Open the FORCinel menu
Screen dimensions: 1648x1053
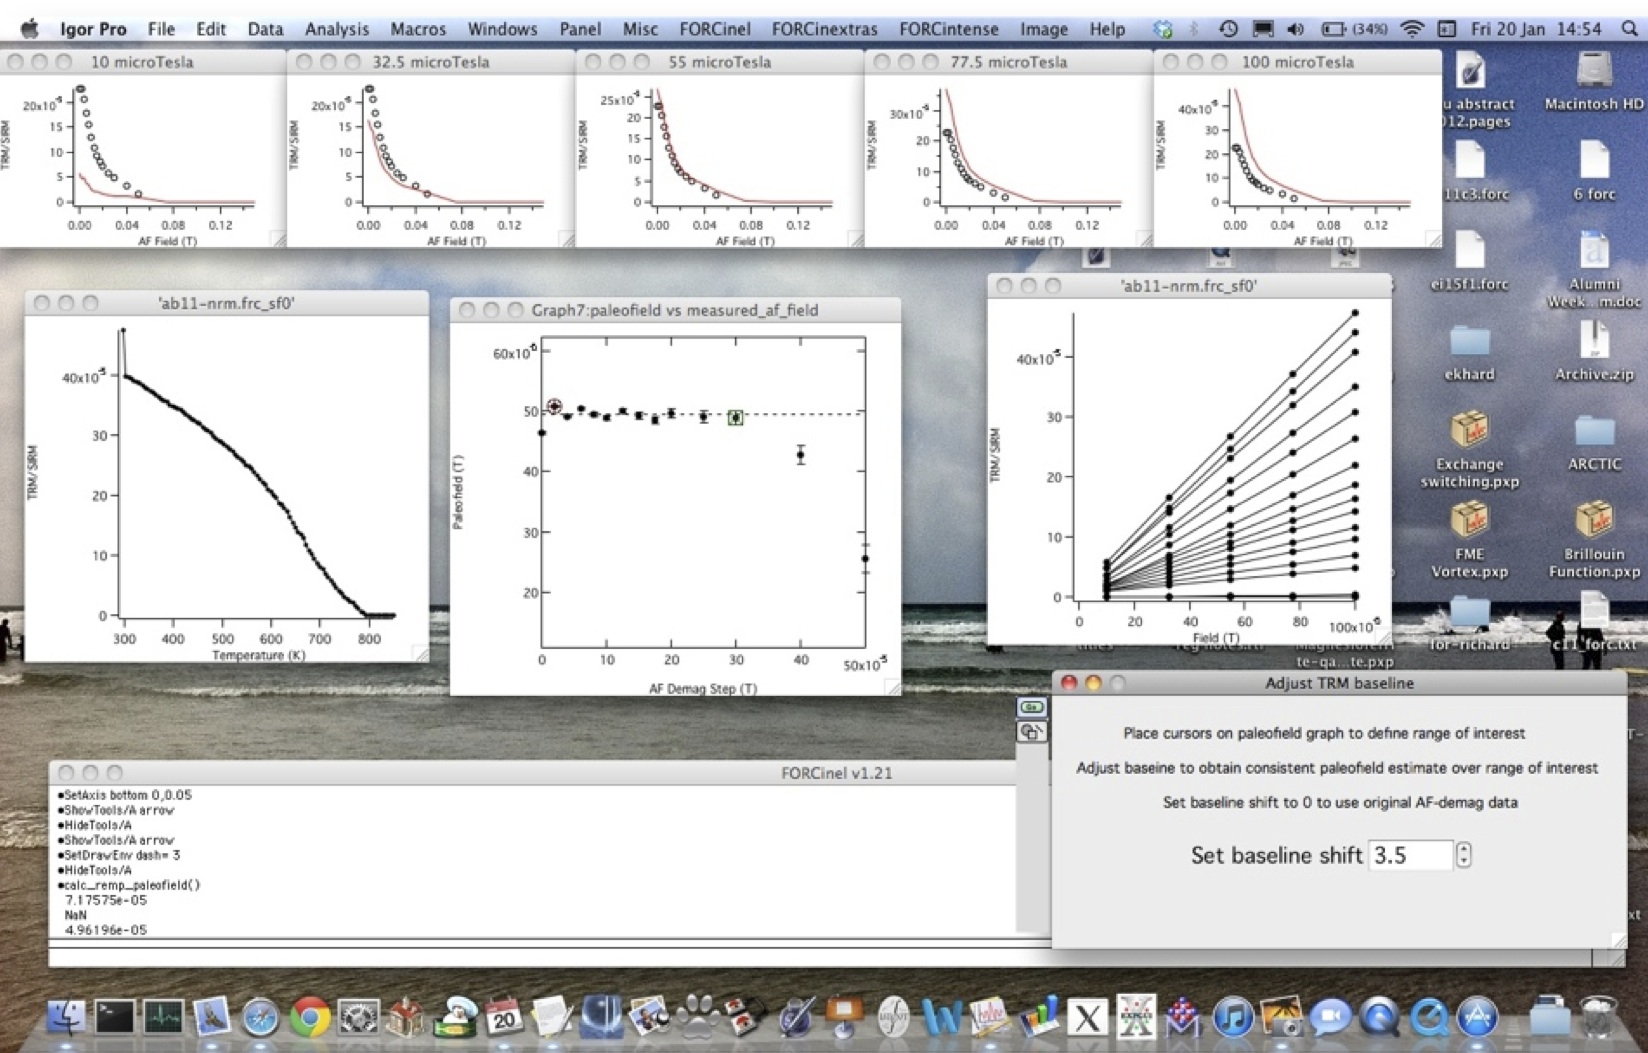coord(714,29)
